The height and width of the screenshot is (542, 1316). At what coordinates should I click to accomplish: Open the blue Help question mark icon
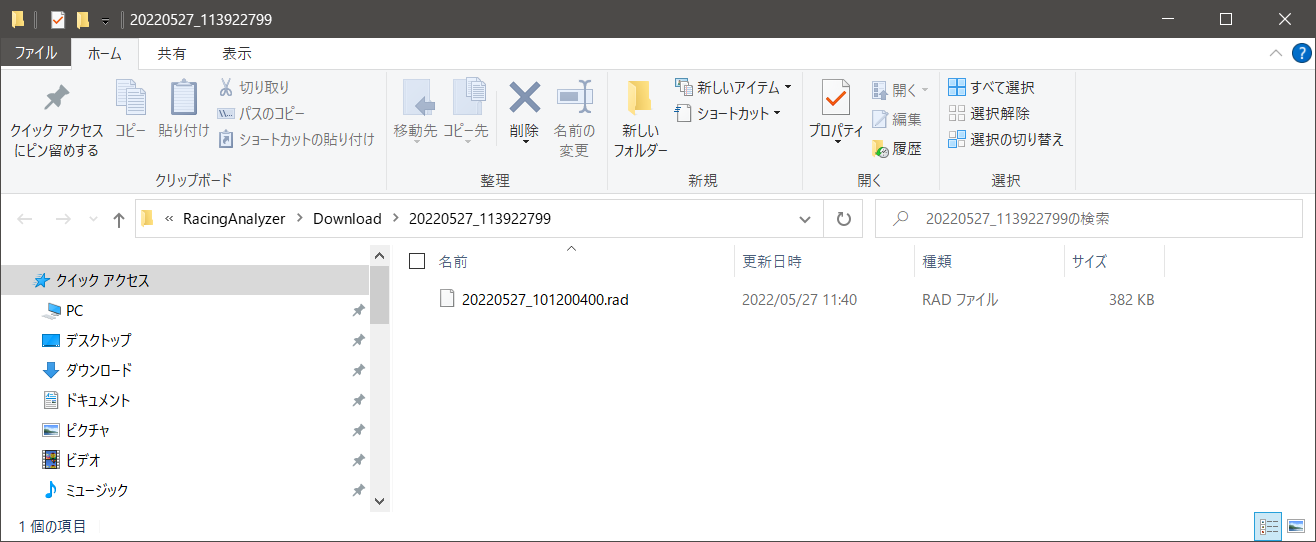1300,53
